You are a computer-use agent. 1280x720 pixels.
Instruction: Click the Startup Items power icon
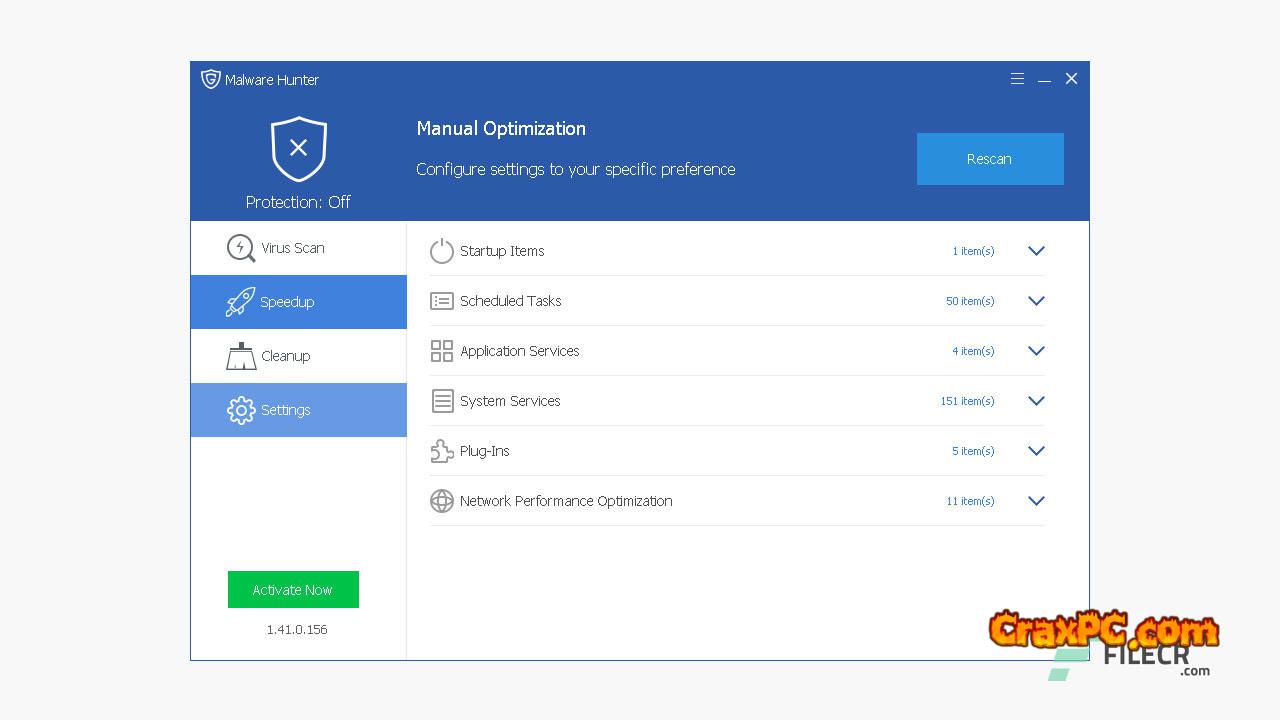441,251
